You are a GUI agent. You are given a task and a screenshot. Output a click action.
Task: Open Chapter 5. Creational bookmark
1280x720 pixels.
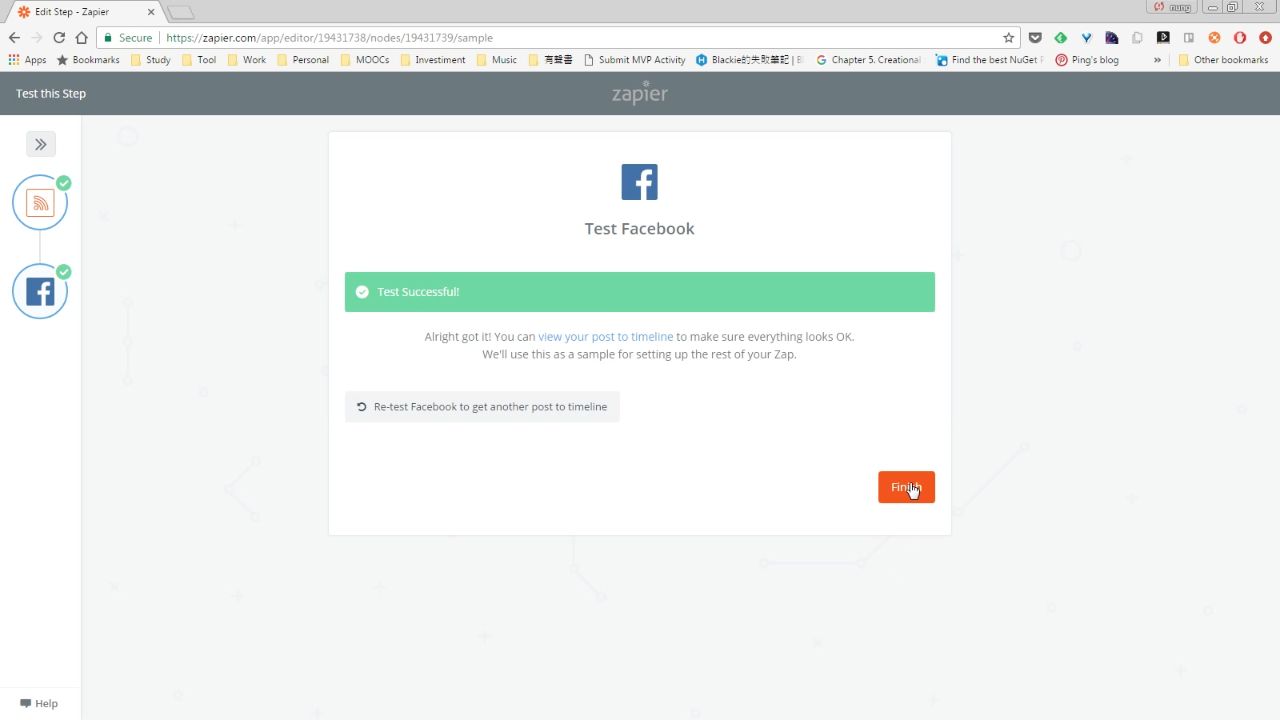868,60
